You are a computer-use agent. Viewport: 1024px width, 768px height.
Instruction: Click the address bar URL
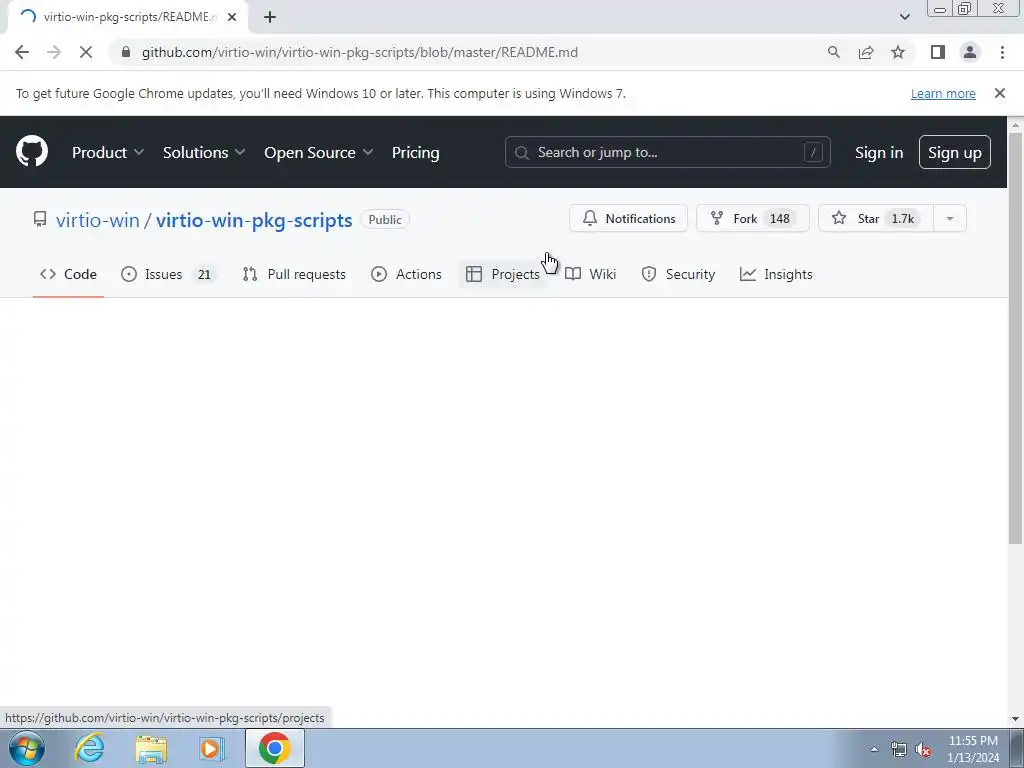coord(360,52)
